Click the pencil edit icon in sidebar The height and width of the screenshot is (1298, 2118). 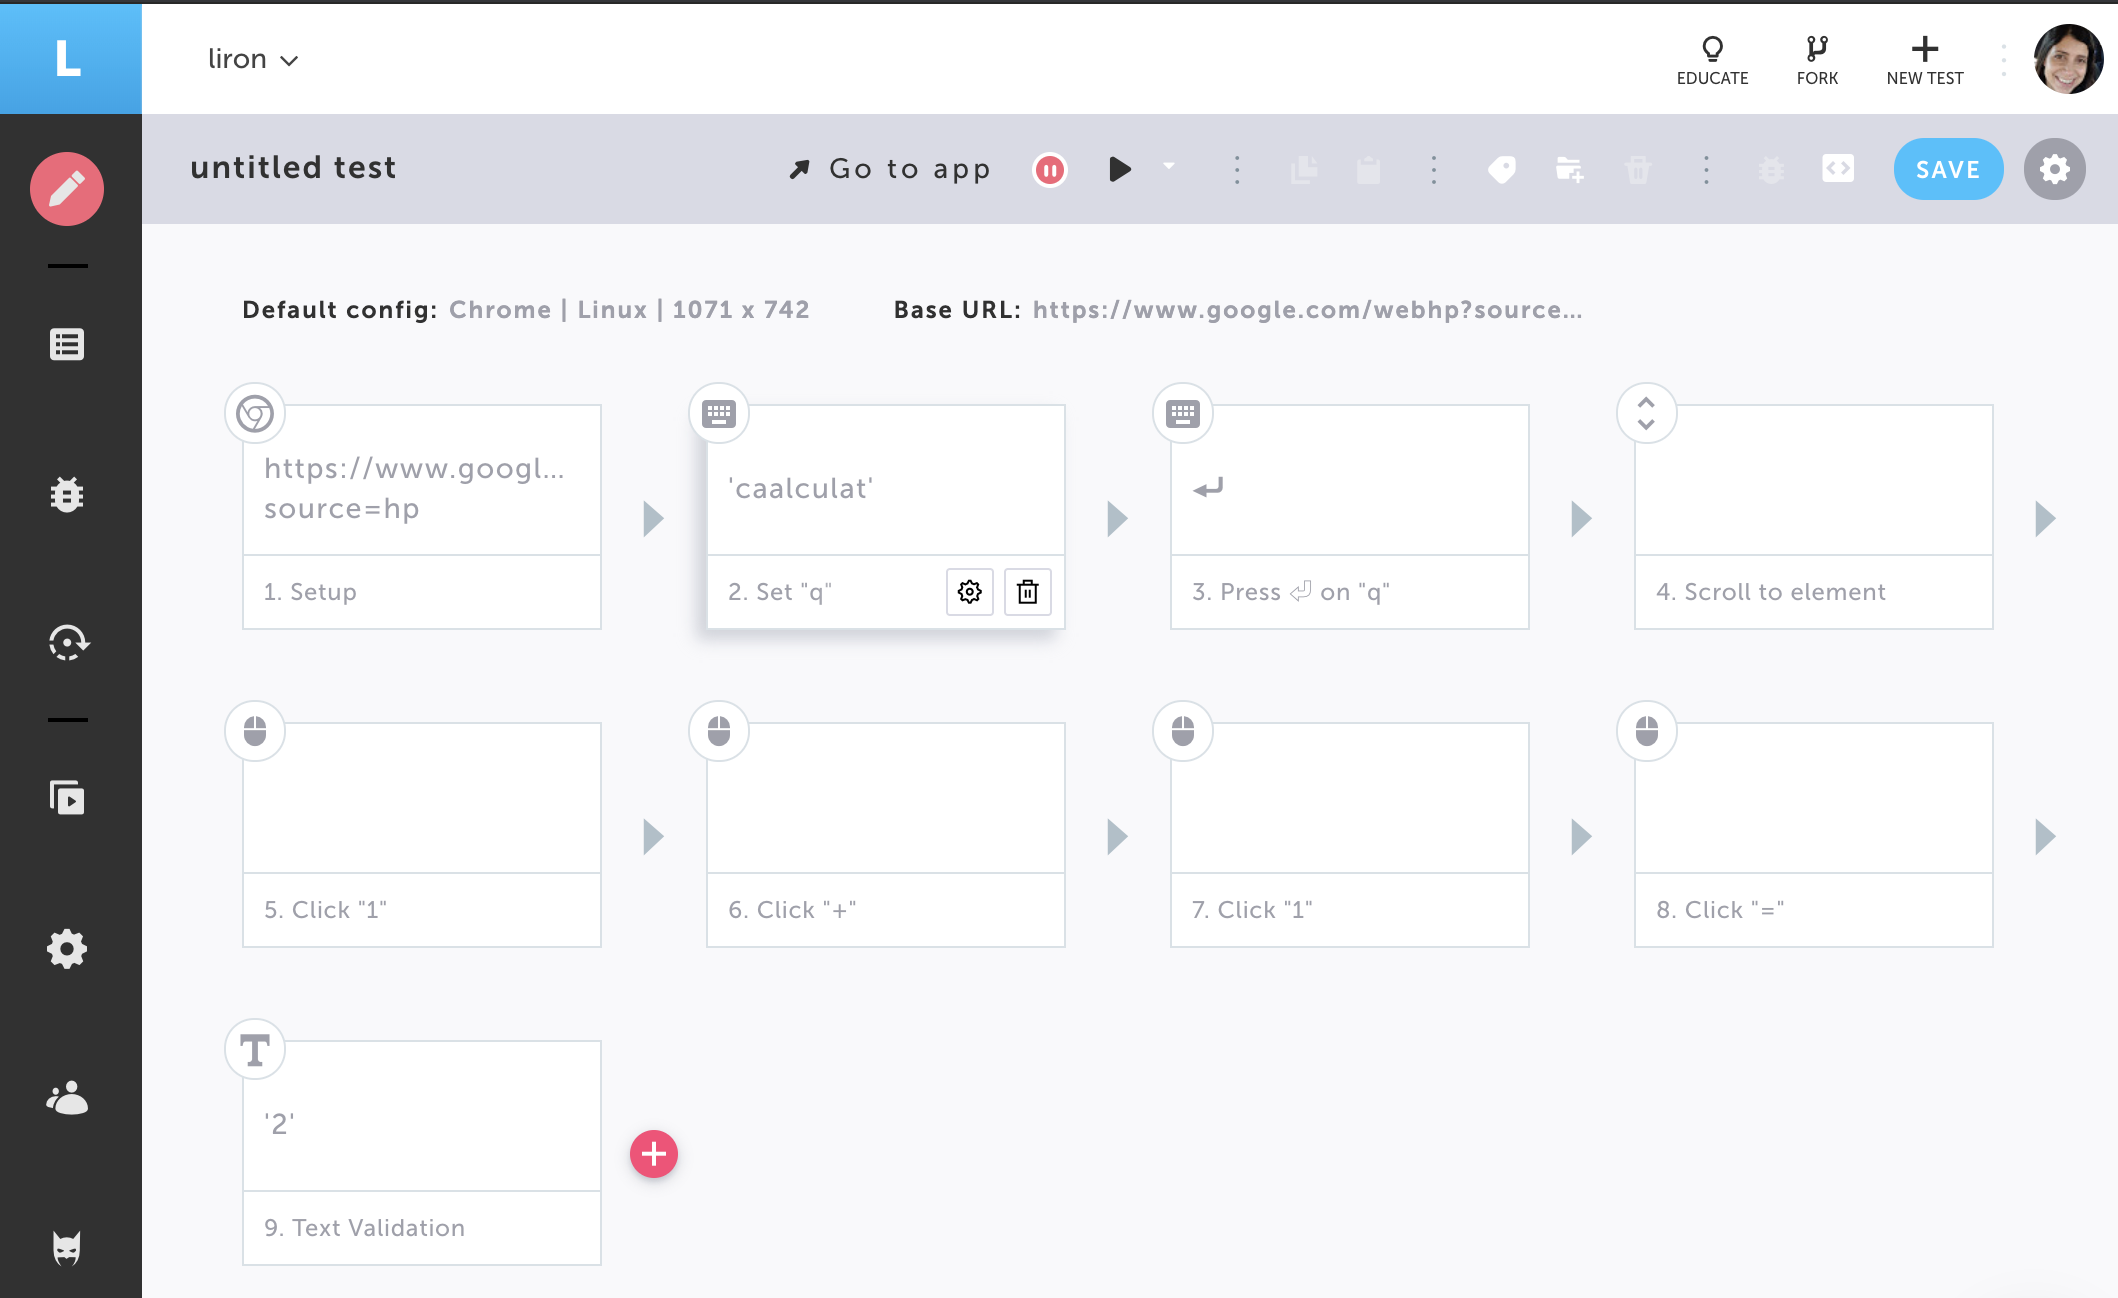[67, 189]
